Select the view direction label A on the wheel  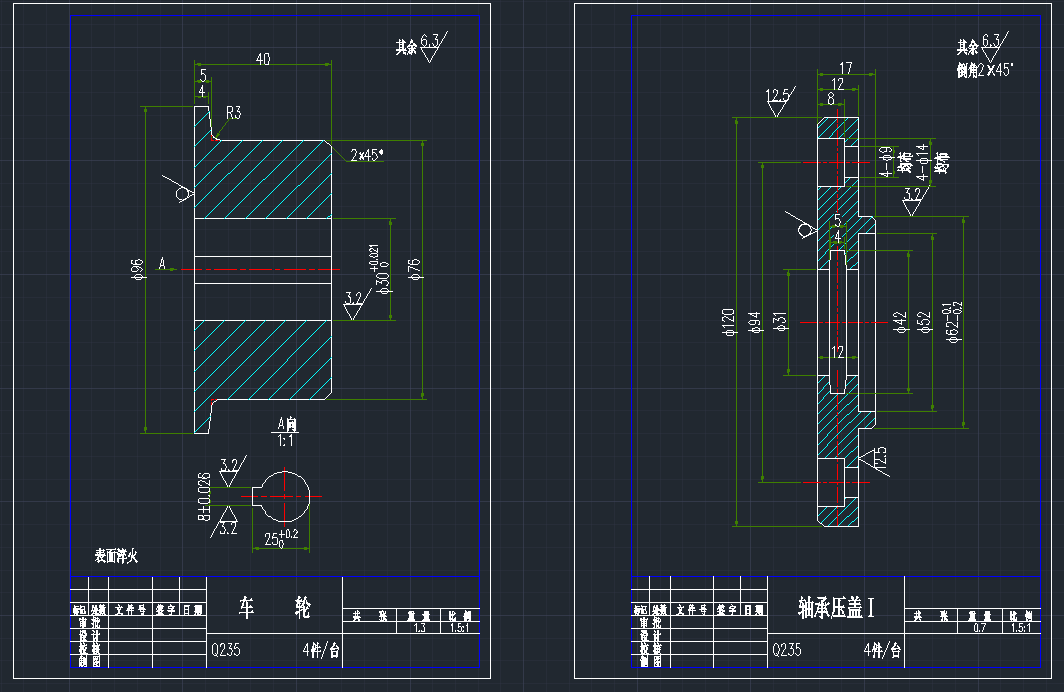162,263
